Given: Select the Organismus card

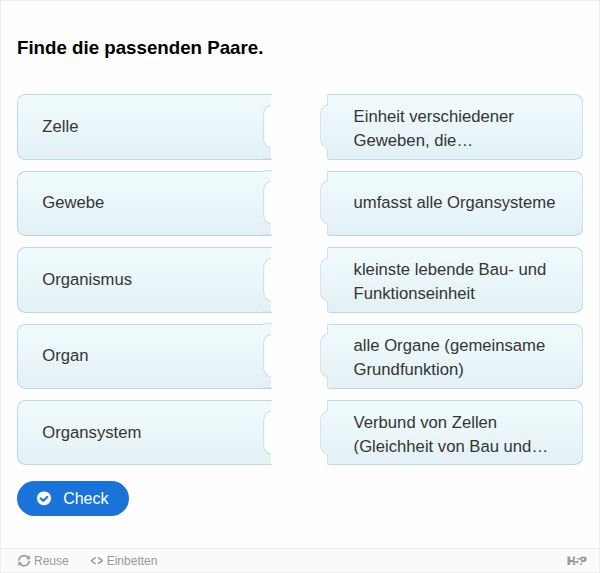Looking at the screenshot, I should point(144,280).
